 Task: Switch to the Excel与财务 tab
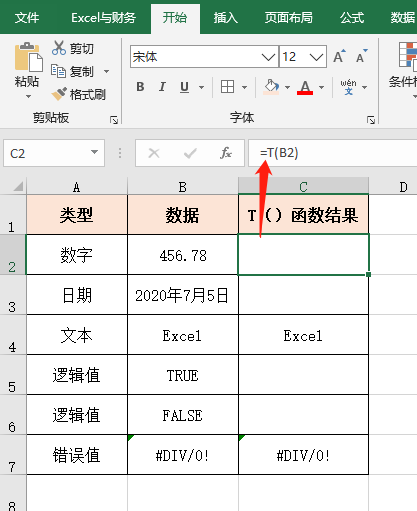tap(103, 18)
